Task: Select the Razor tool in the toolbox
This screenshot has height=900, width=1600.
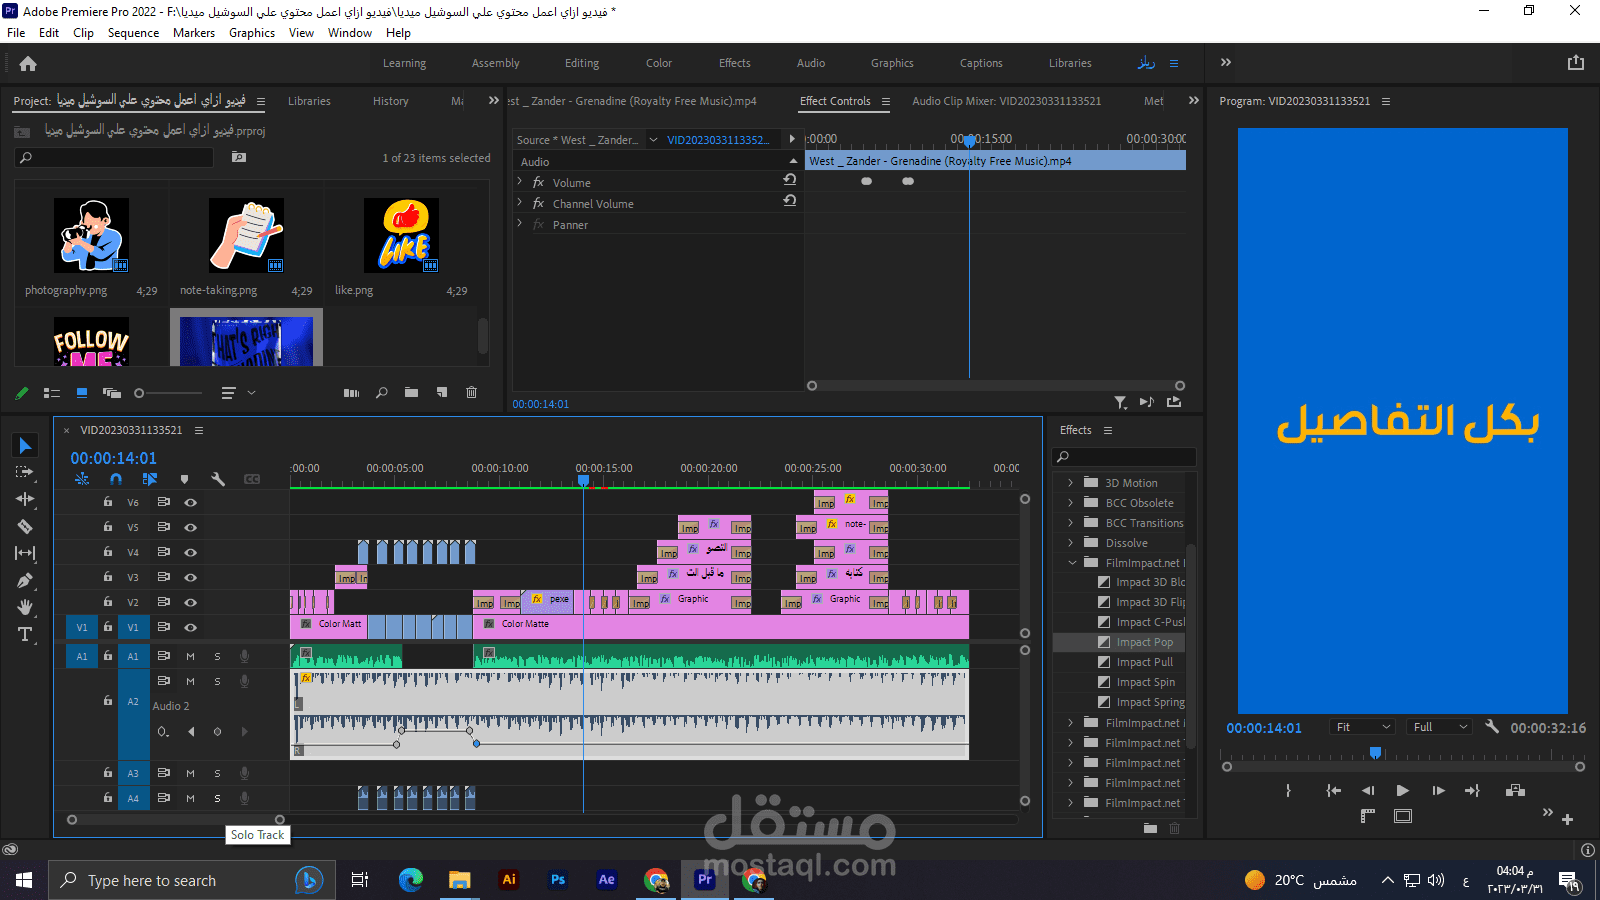Action: 25,526
